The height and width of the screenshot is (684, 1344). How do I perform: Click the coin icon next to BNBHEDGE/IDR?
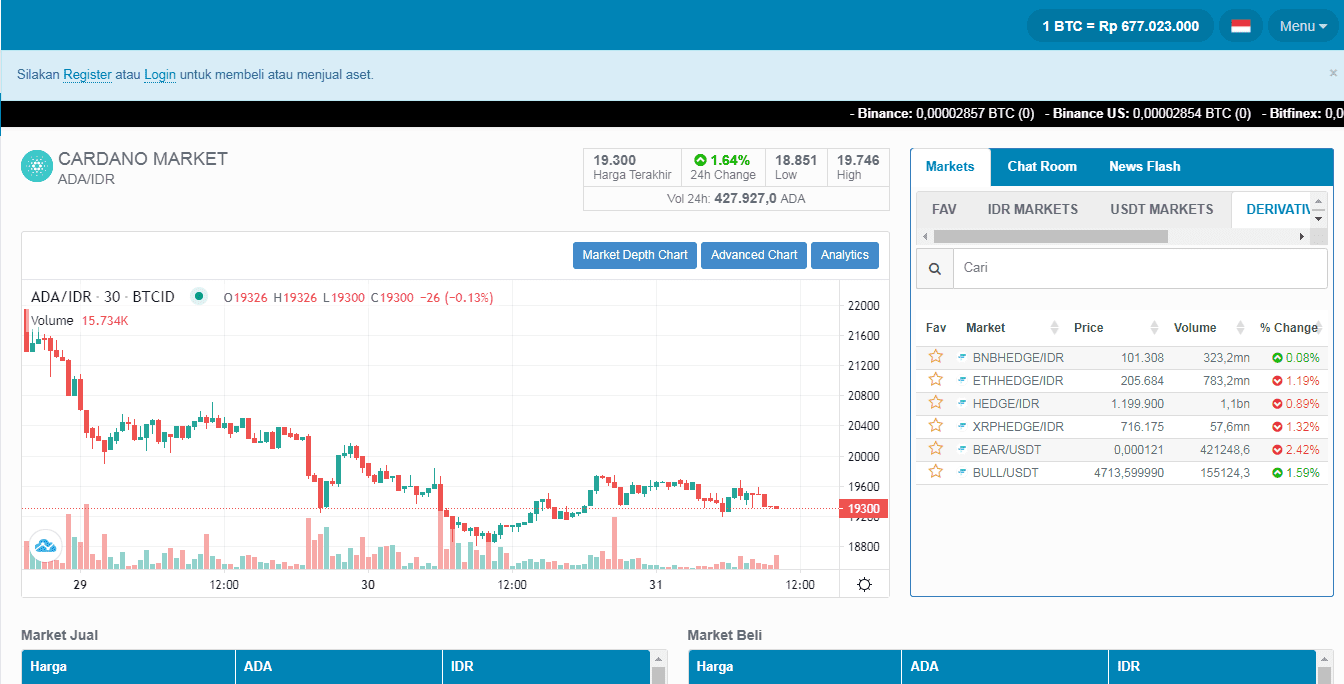[x=962, y=357]
